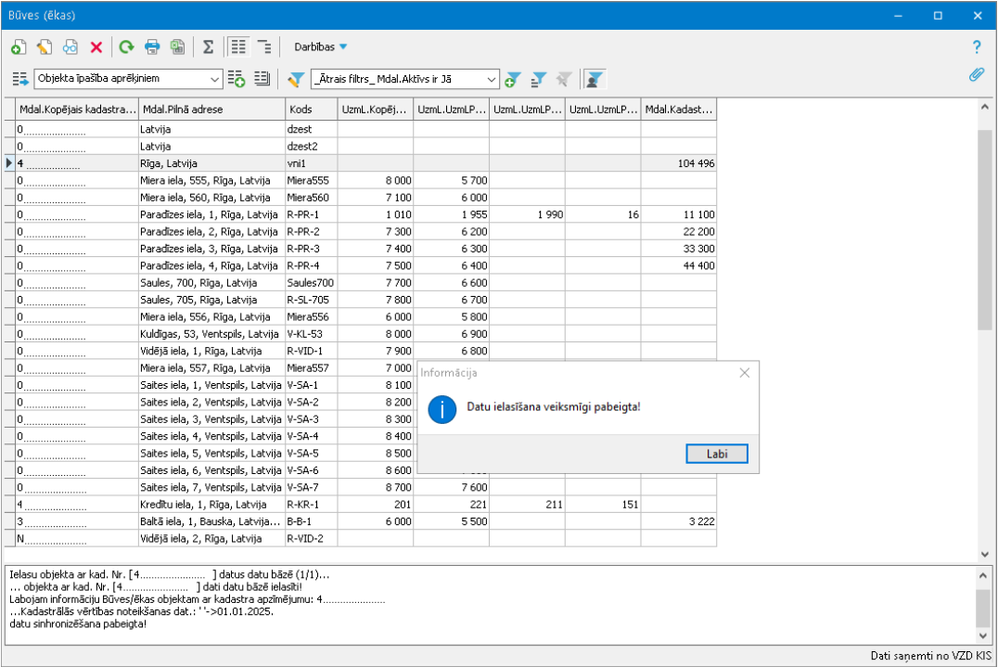Click the 'Dati saņemti no VZD KIS' status text
Screen dimensions: 998x668
[x=931, y=656]
